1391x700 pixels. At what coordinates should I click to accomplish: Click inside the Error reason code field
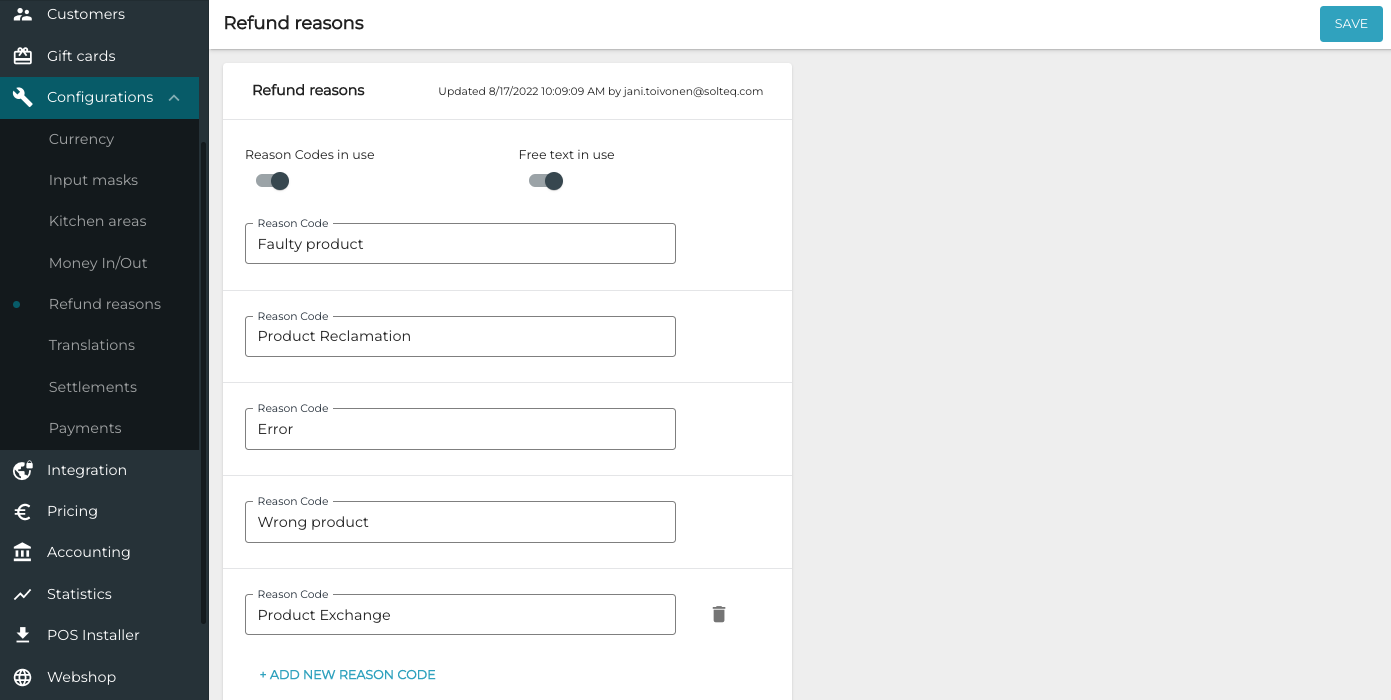point(460,429)
